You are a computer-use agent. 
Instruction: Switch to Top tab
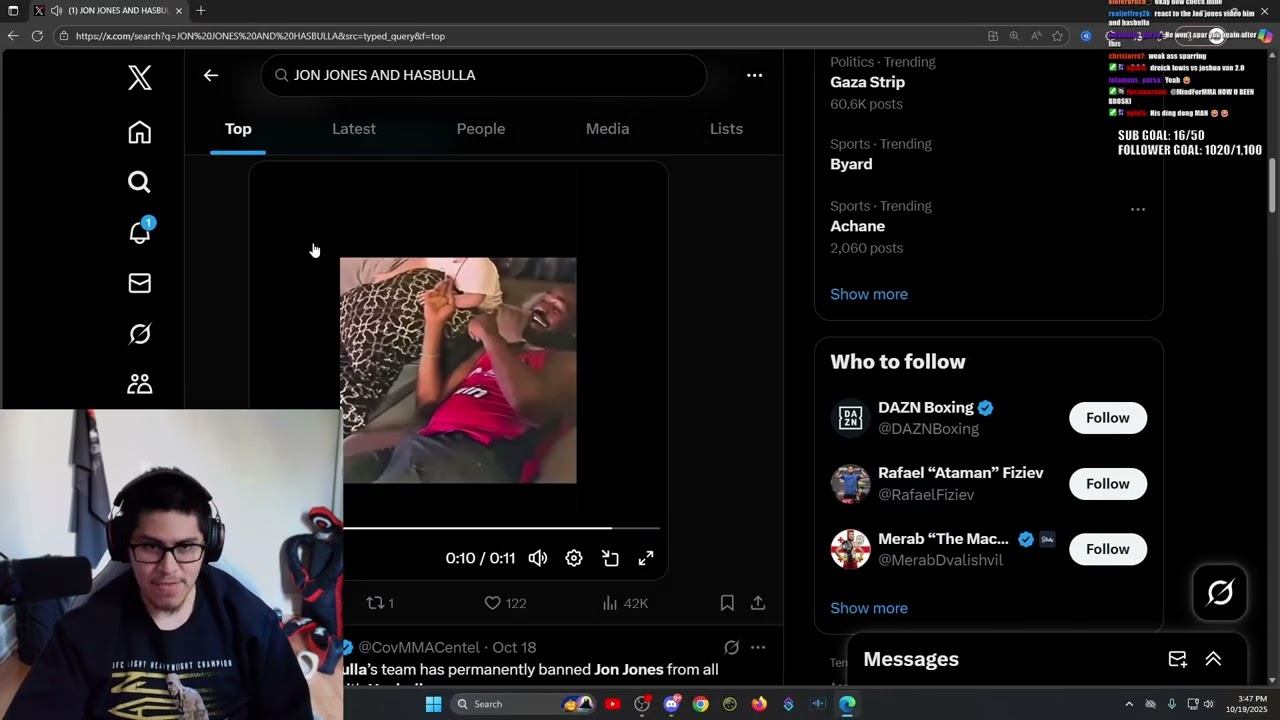pyautogui.click(x=238, y=129)
